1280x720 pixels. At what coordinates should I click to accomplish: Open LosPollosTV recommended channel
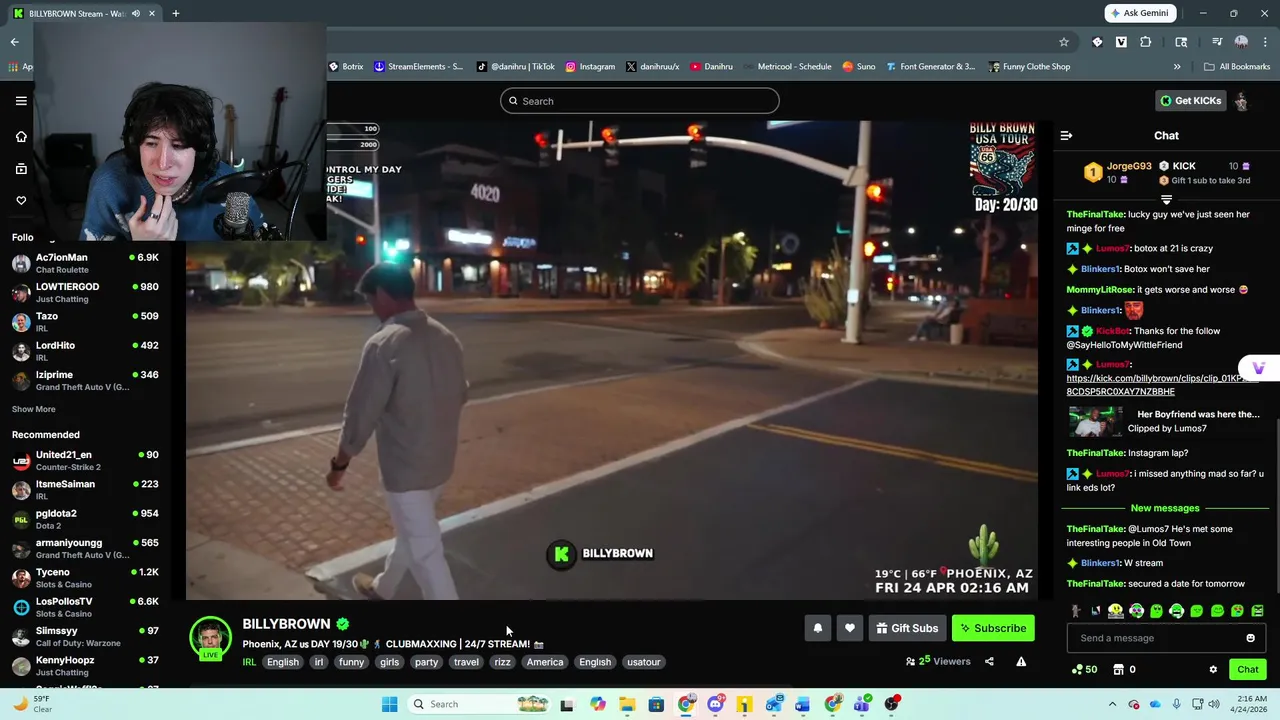point(85,607)
